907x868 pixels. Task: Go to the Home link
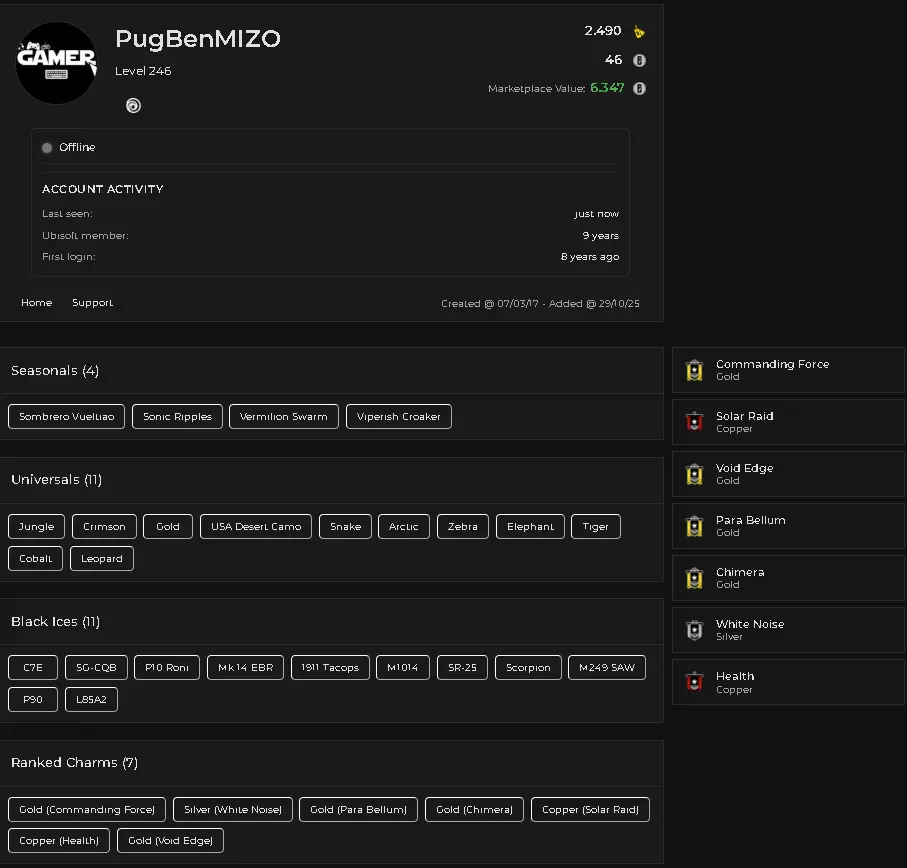[x=36, y=303]
